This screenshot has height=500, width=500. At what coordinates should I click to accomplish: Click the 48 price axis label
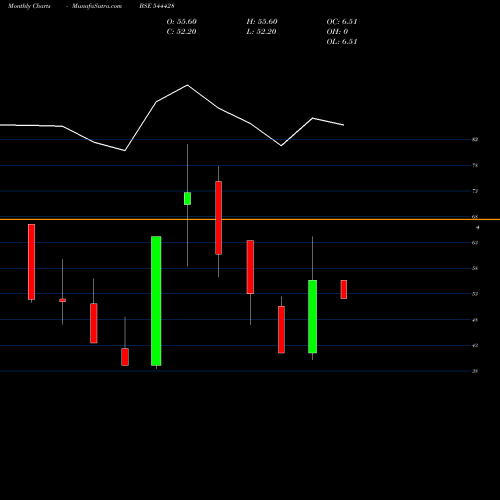tap(475, 320)
